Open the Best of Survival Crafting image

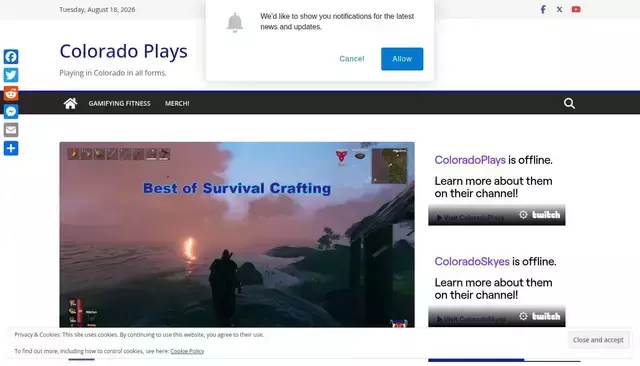point(237,235)
